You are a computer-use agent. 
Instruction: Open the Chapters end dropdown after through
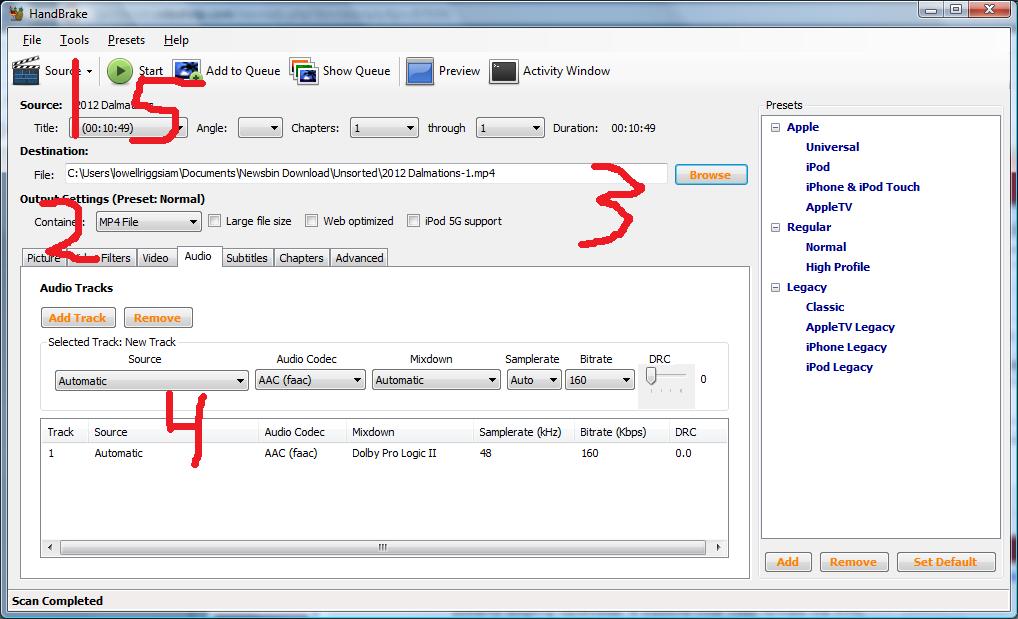click(510, 128)
